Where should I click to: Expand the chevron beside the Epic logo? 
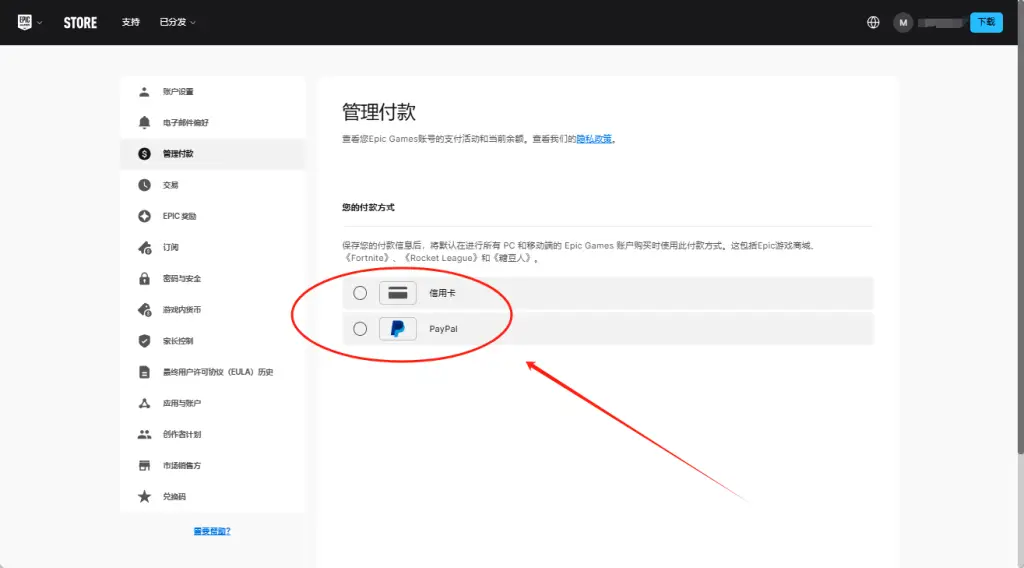pos(40,22)
